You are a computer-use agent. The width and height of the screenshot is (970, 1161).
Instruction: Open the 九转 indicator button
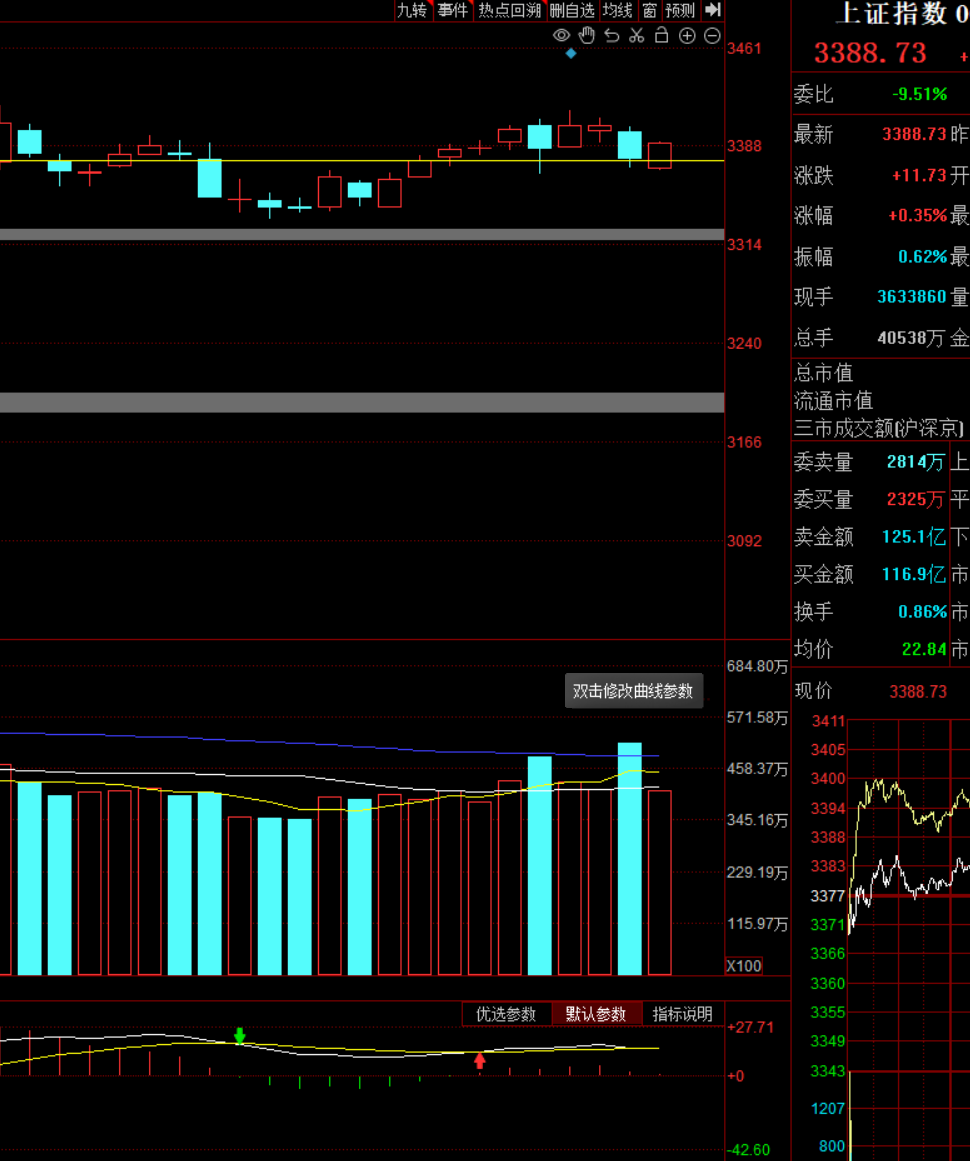pyautogui.click(x=412, y=10)
